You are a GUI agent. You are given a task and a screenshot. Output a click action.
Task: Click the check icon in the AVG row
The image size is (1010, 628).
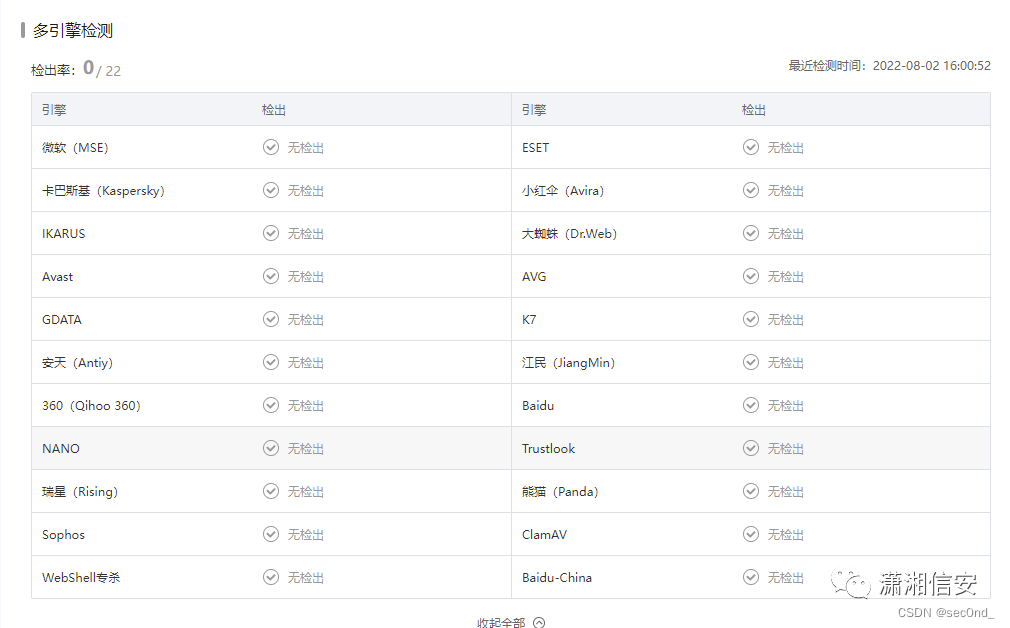coord(751,276)
